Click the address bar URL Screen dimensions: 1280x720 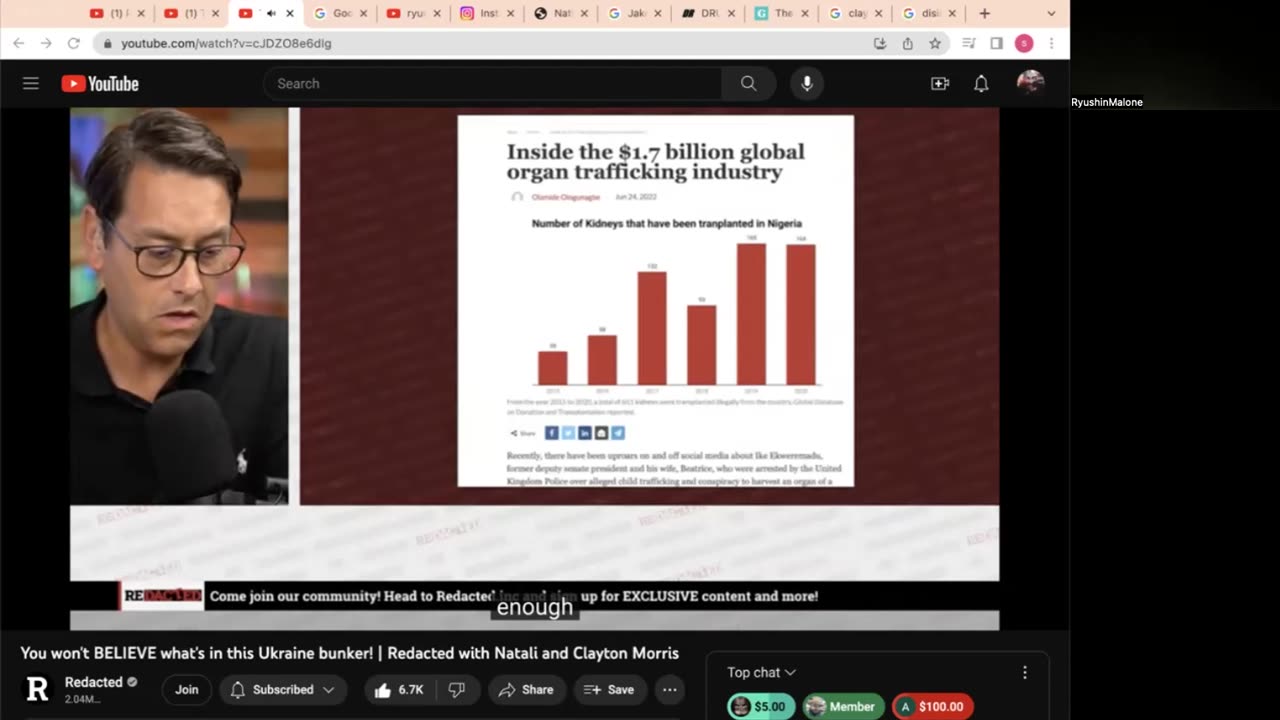point(227,43)
